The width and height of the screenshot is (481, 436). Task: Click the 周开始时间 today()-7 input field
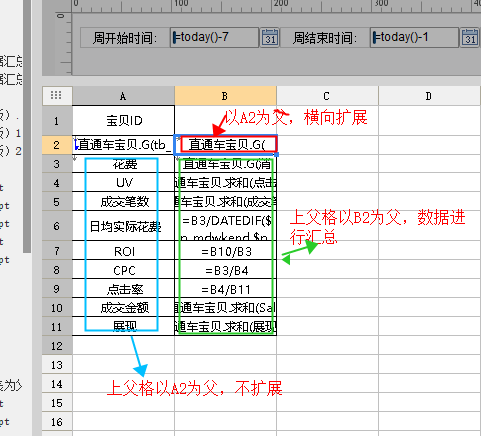click(x=214, y=37)
